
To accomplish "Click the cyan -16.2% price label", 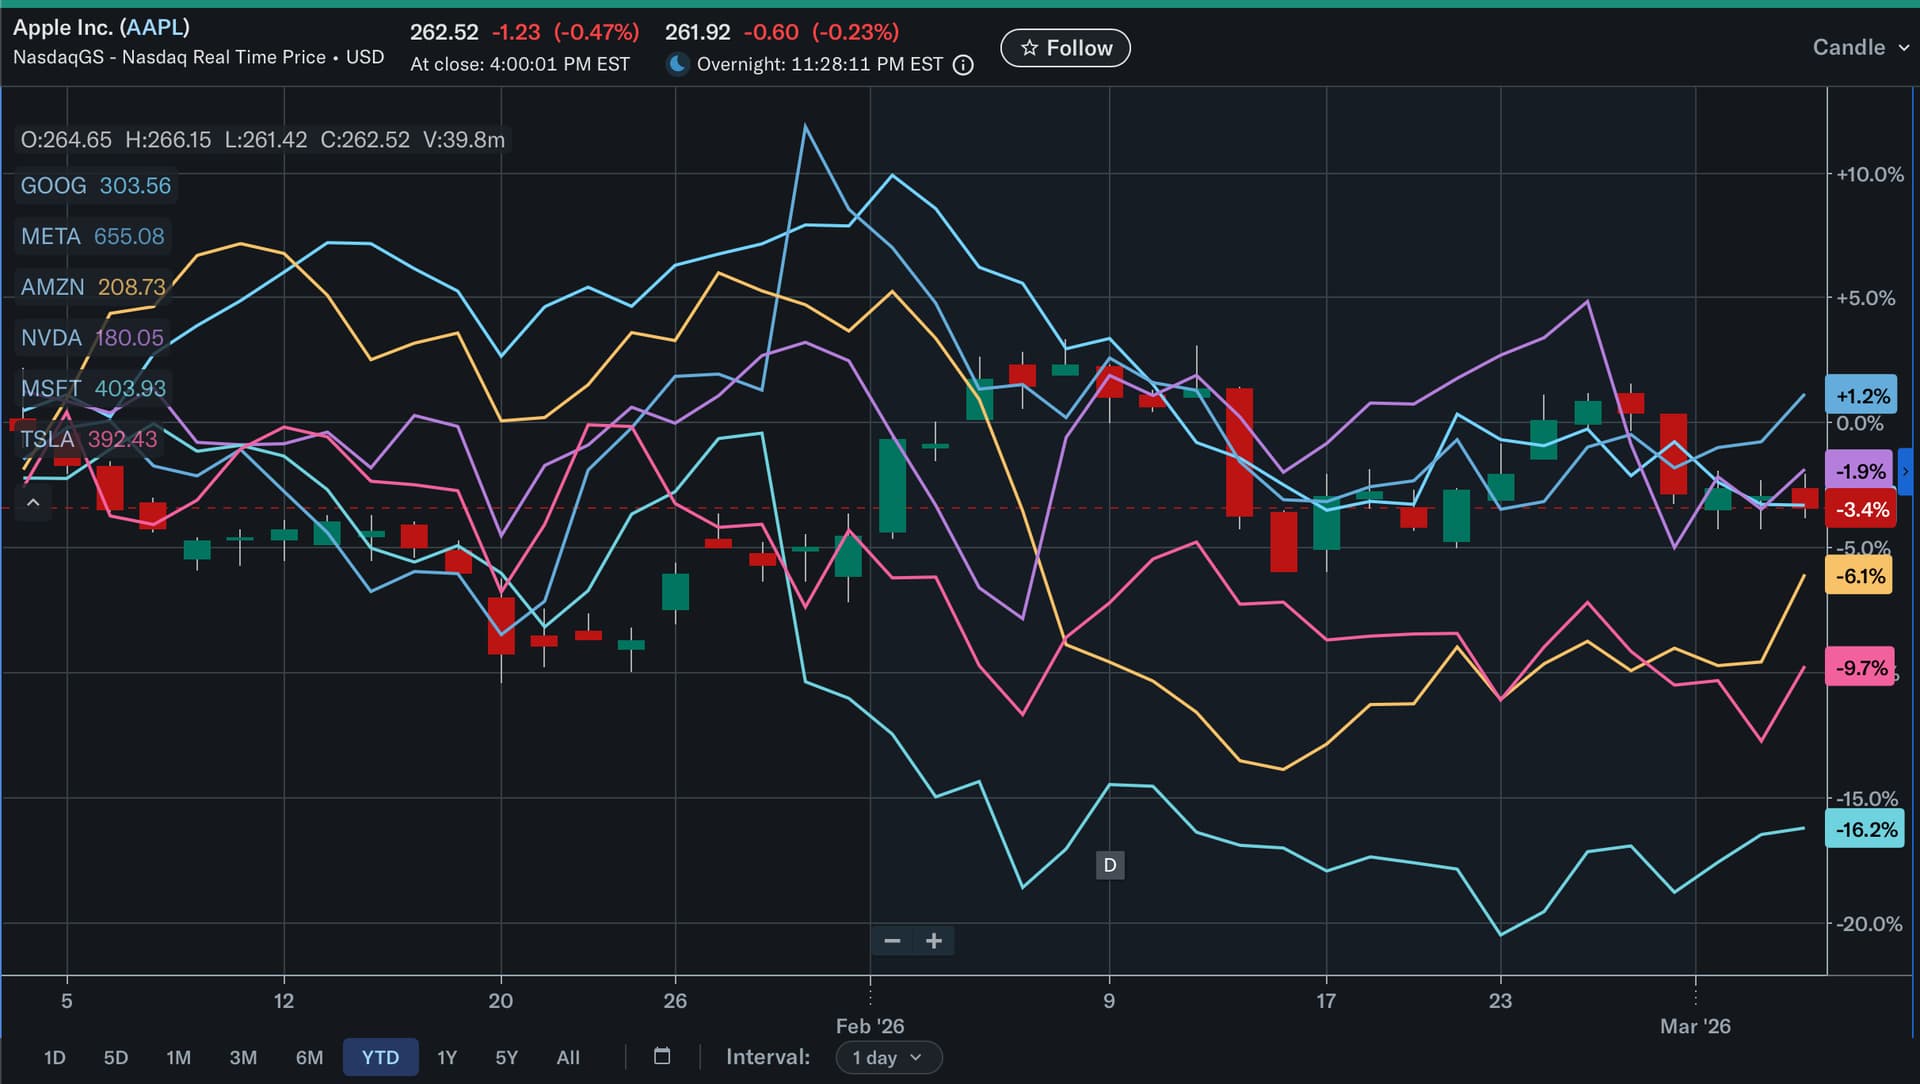I will coord(1865,829).
